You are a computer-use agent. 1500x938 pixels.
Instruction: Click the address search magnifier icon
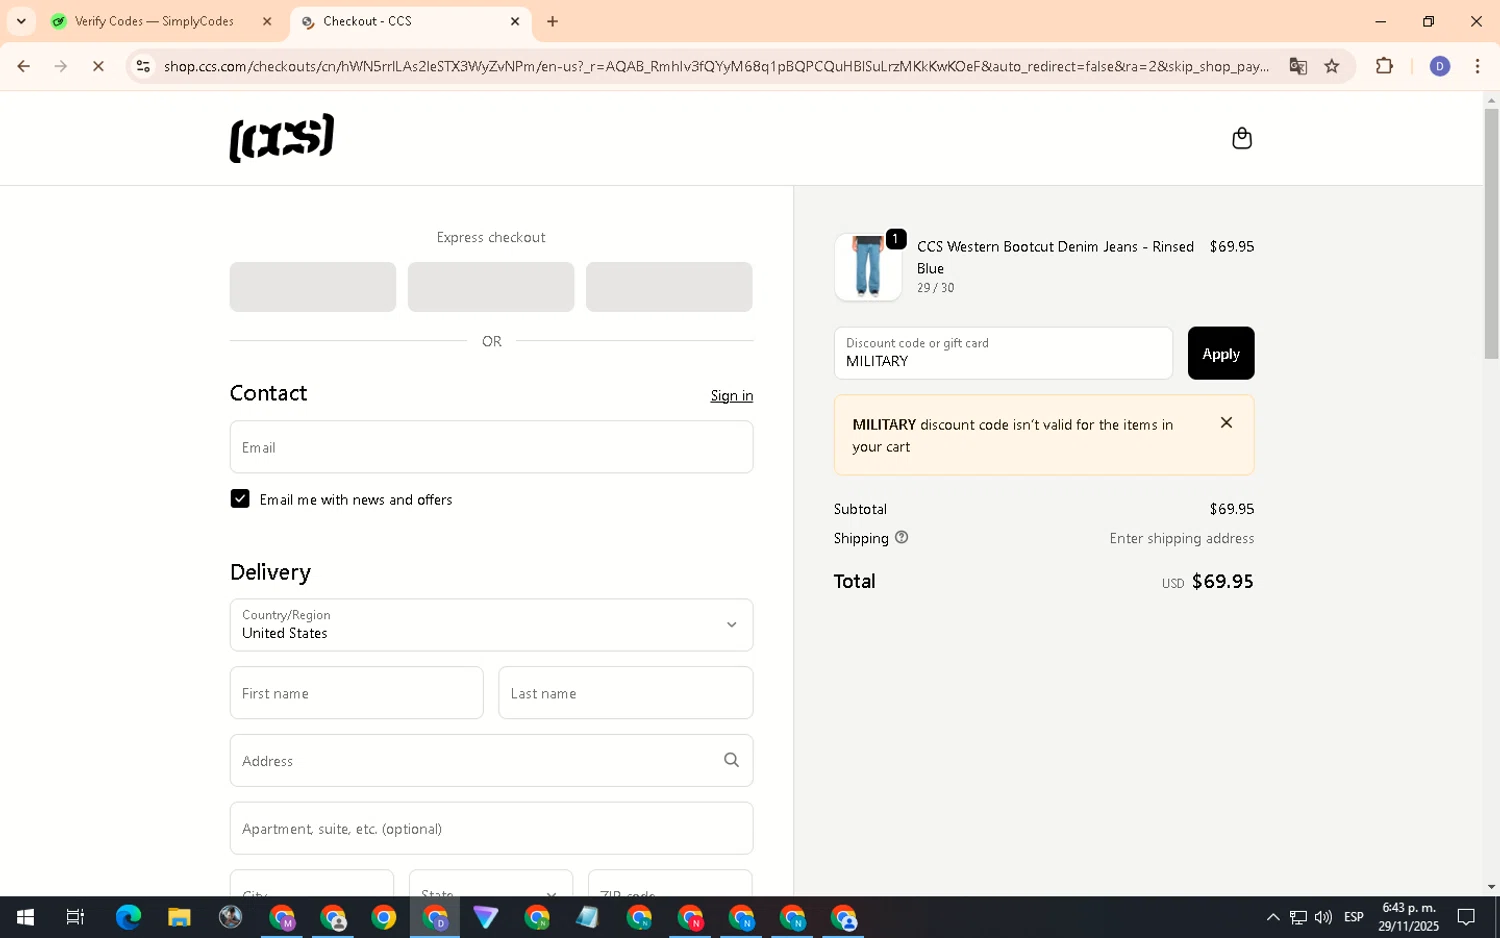pos(731,760)
